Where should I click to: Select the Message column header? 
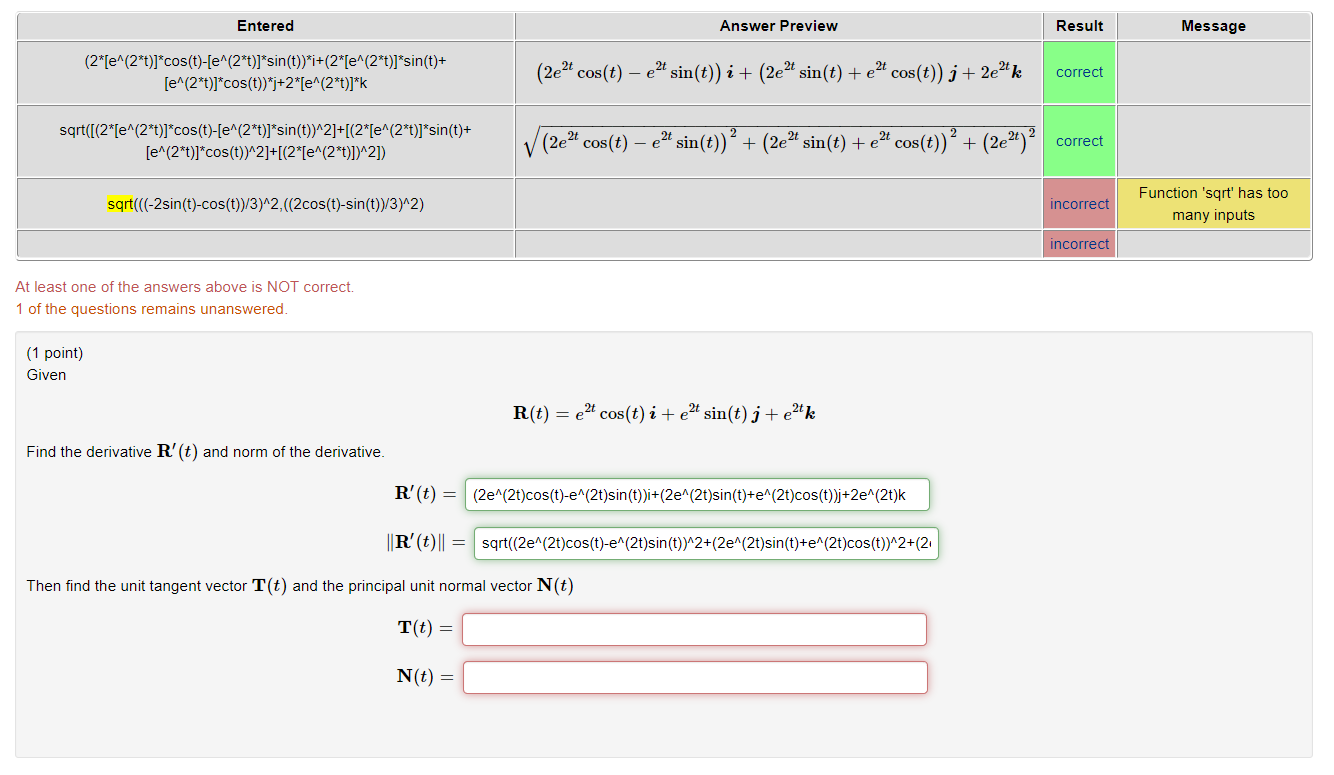pyautogui.click(x=1213, y=25)
